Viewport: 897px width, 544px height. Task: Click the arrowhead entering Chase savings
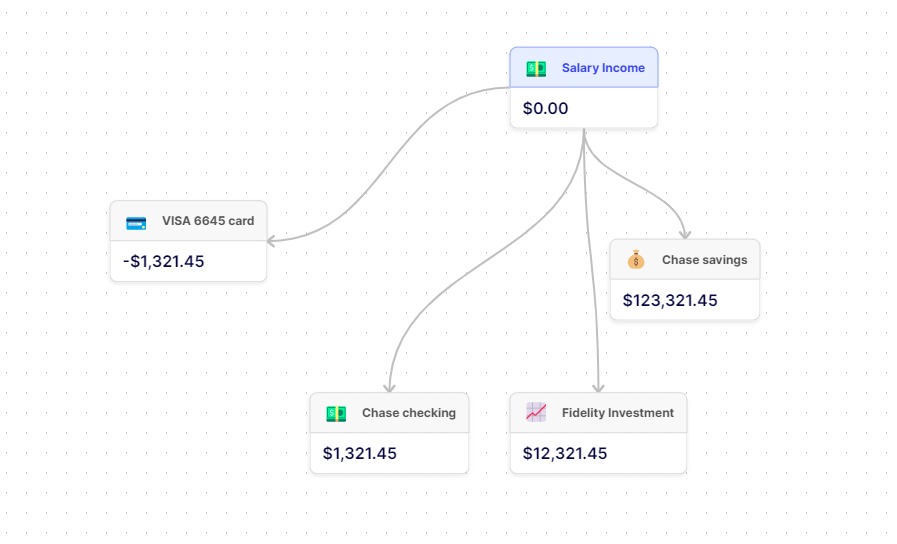tap(685, 235)
